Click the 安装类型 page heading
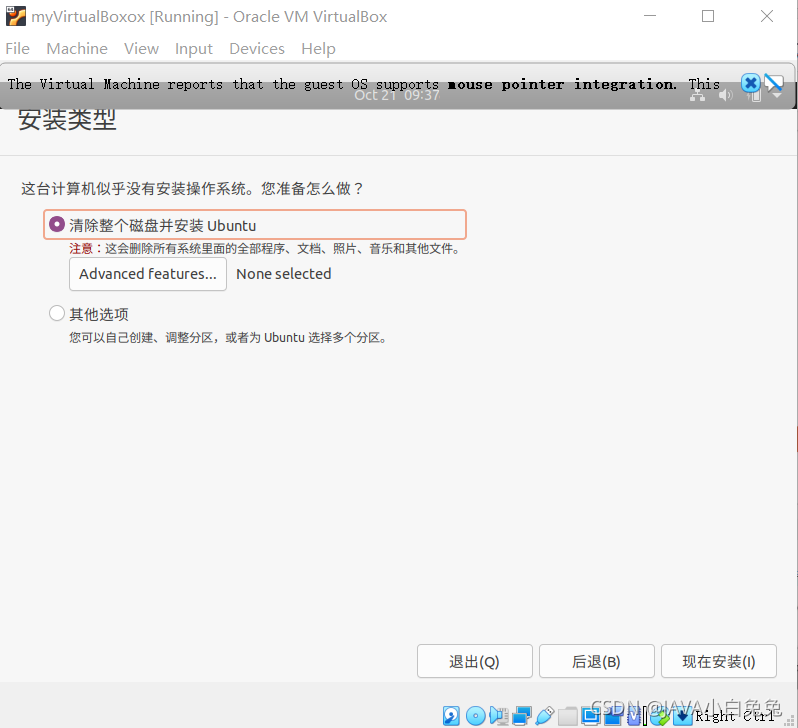 pyautogui.click(x=67, y=120)
